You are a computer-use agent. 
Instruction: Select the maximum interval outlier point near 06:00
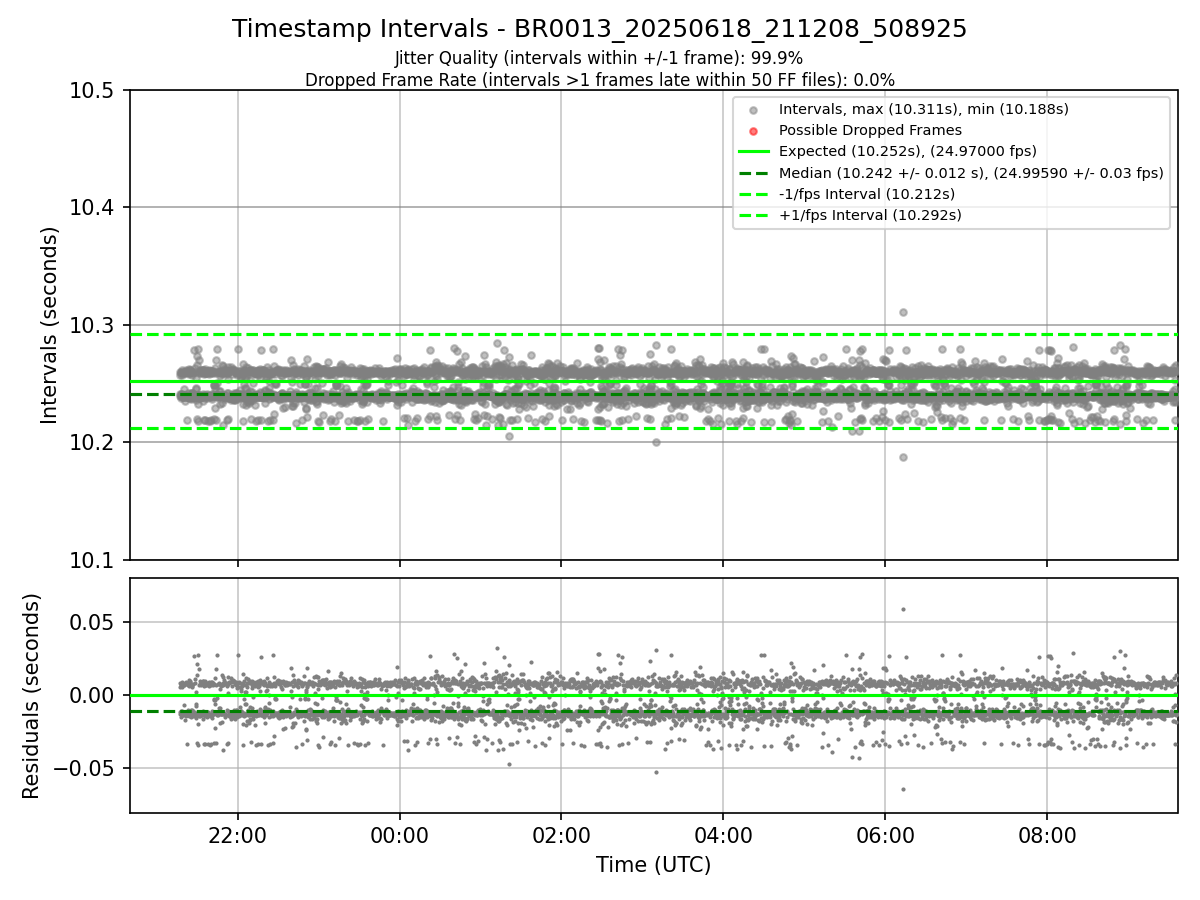pos(903,312)
